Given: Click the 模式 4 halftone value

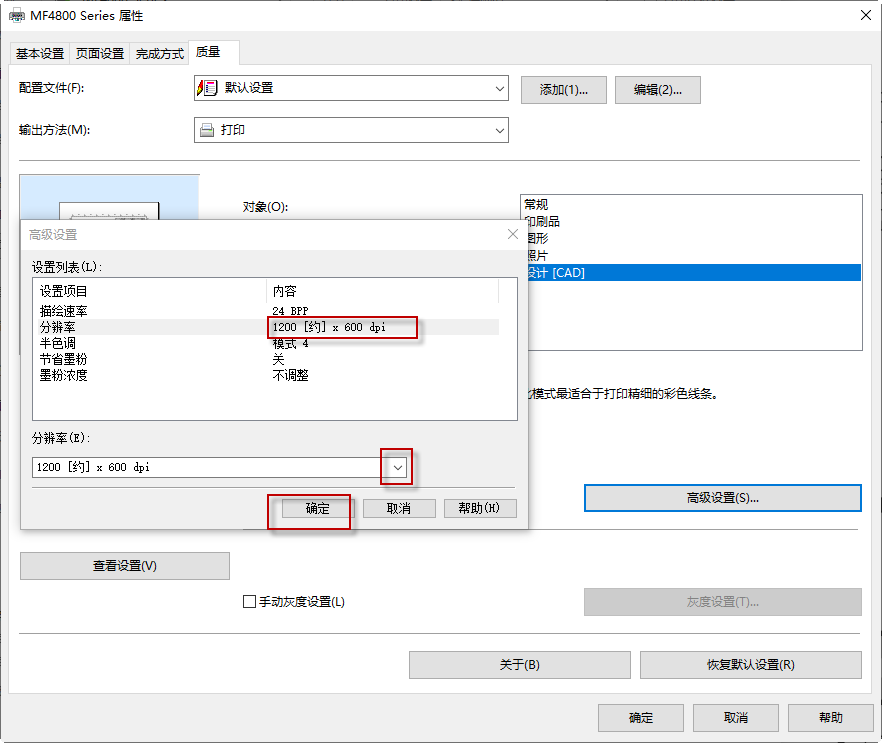Looking at the screenshot, I should click(x=290, y=344).
